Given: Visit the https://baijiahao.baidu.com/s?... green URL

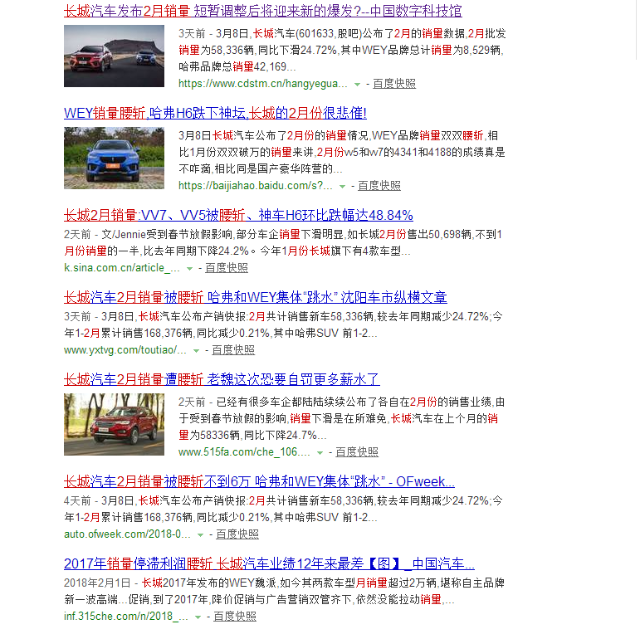Looking at the screenshot, I should coord(255,186).
